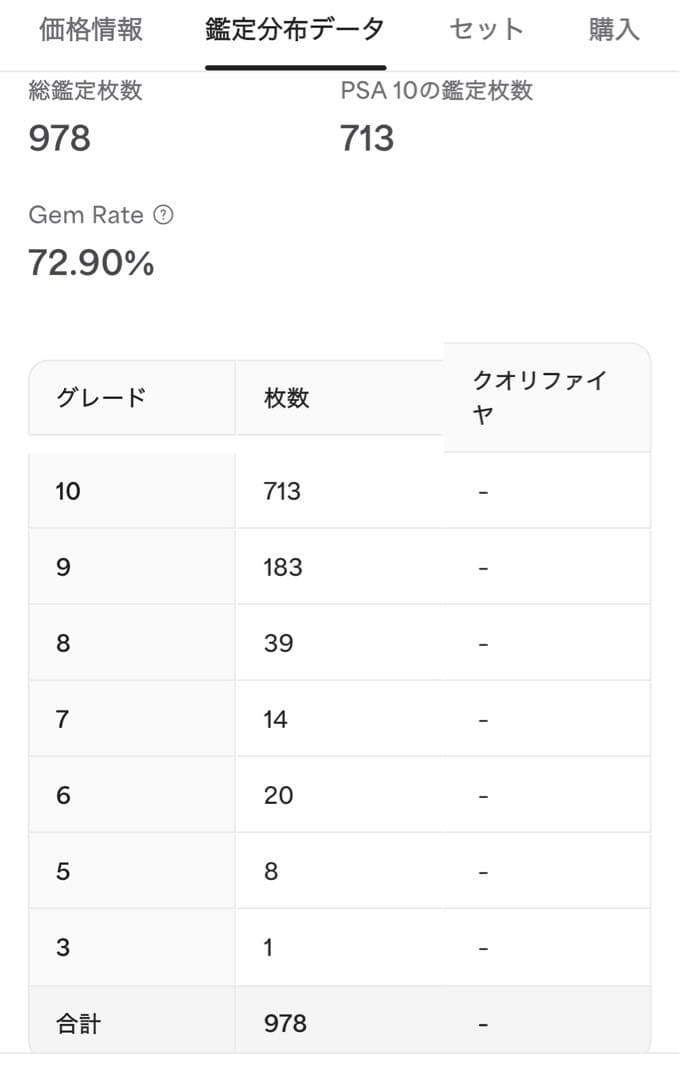Go to the 購入 tab
680x1080 pixels.
click(x=614, y=30)
